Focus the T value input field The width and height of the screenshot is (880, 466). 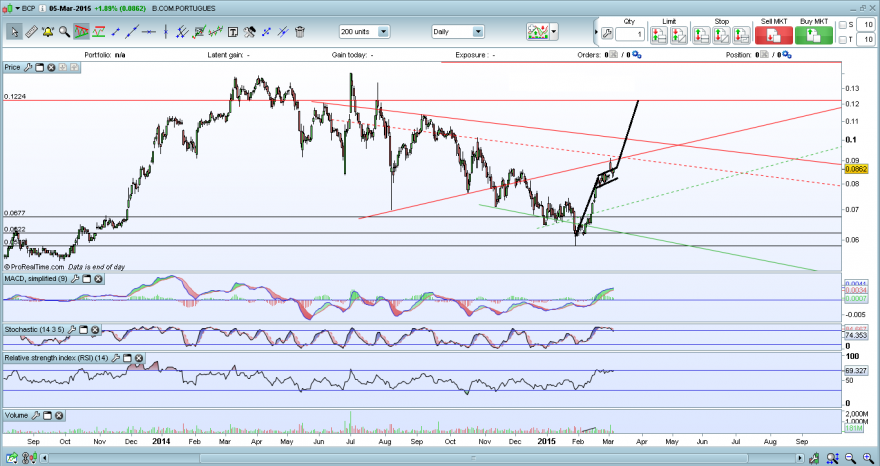tap(867, 39)
